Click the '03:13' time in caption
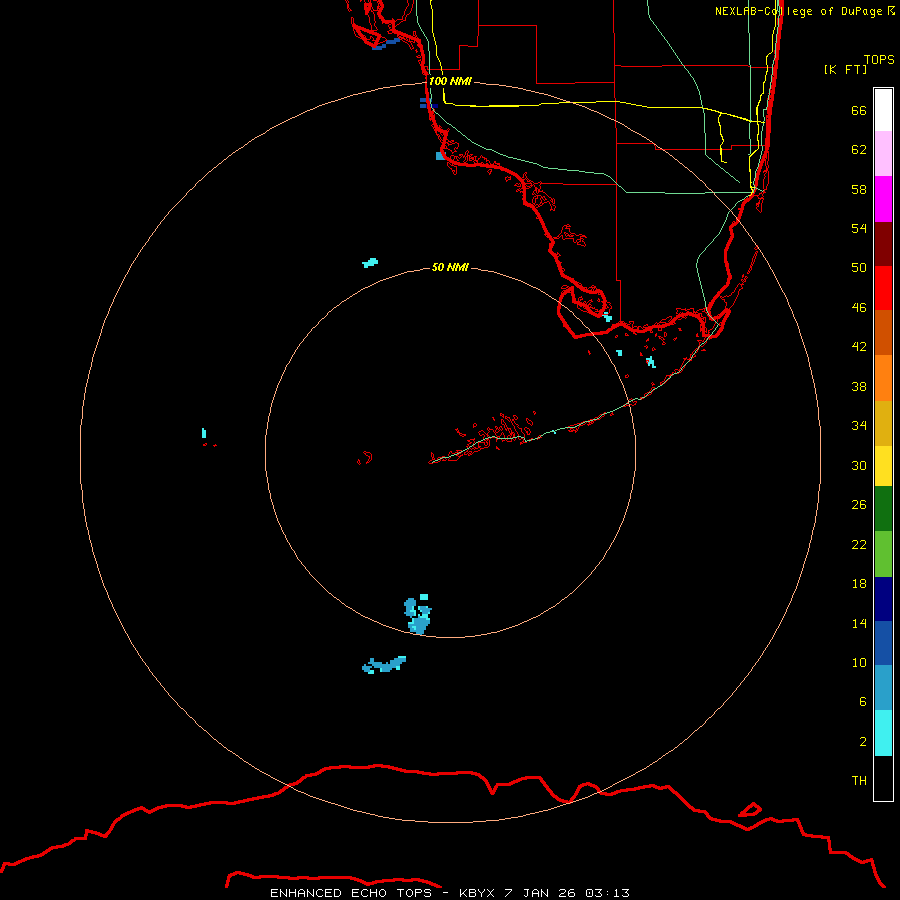Screen dimensions: 900x900 tap(607, 893)
